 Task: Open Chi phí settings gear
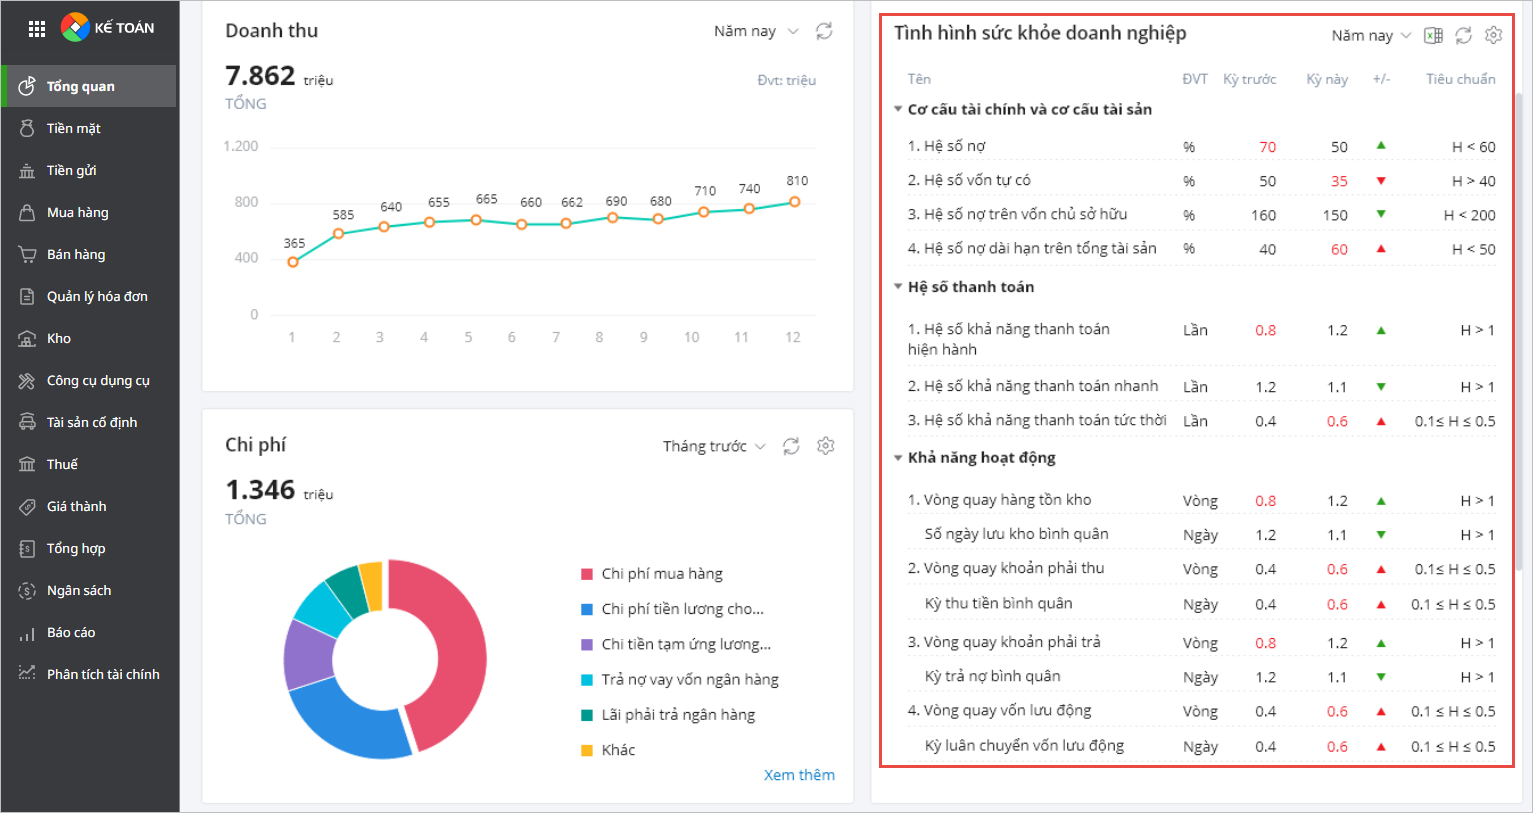click(825, 446)
